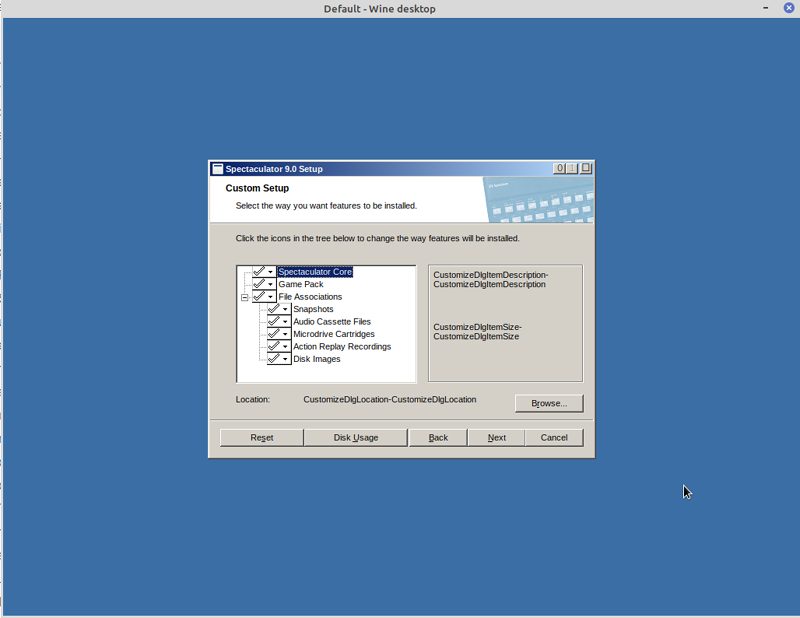Click the Spectaculator Core feature install icon

(x=264, y=272)
